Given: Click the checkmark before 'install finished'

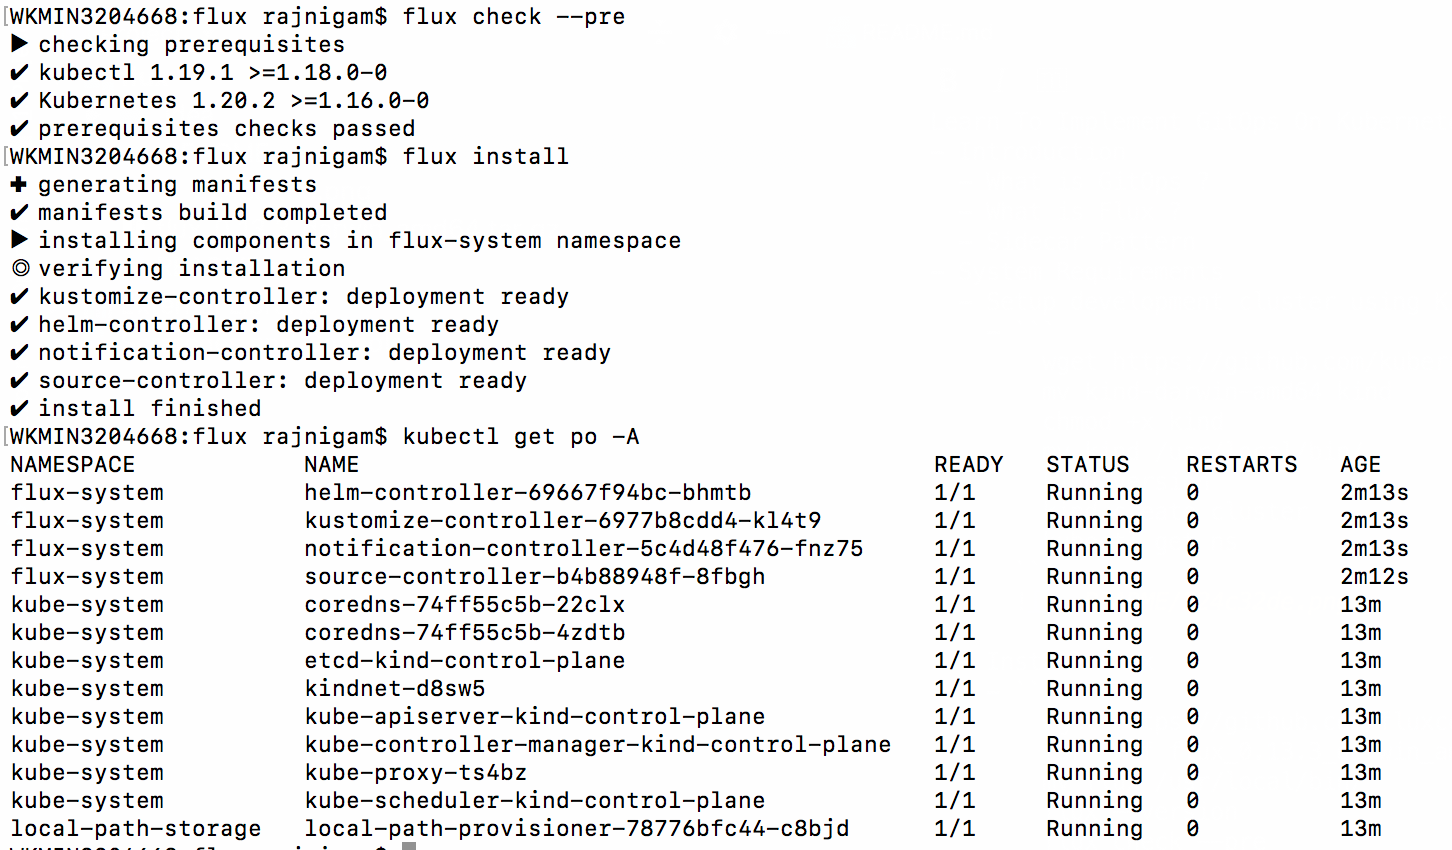Looking at the screenshot, I should click(19, 409).
